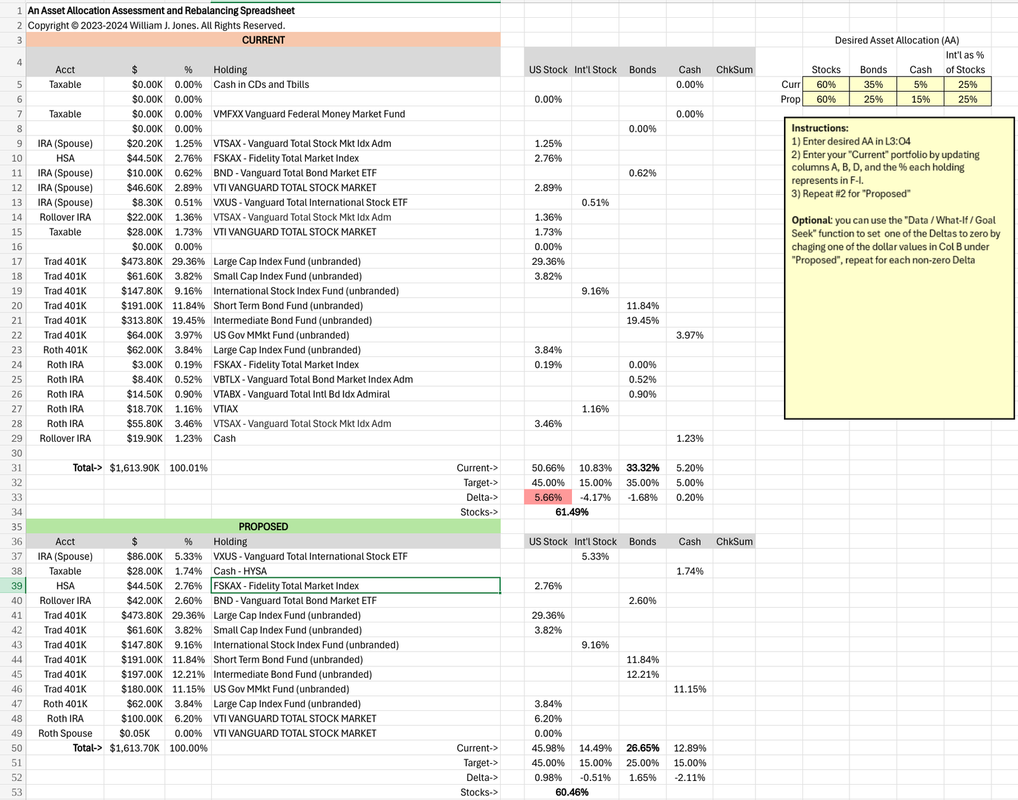Click the HSA account cell in row 10
1018x800 pixels.
pyautogui.click(x=65, y=158)
